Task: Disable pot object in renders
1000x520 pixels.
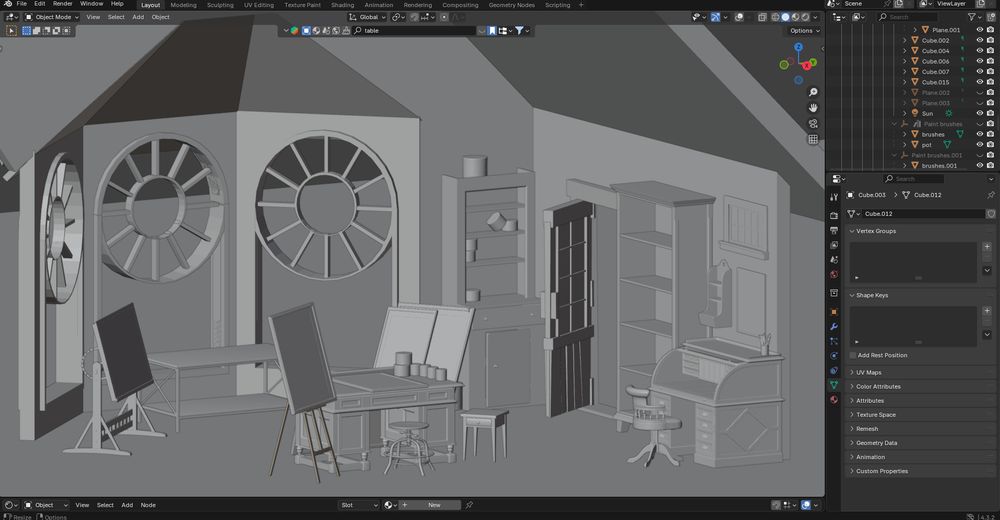Action: (990, 145)
